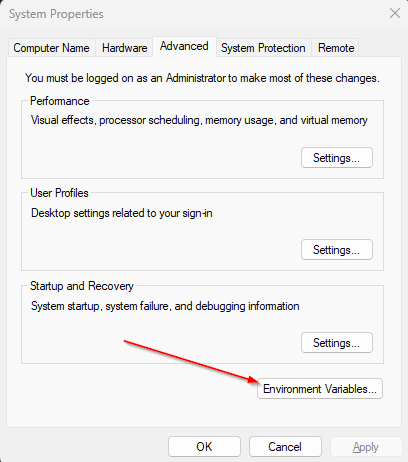Viewport: 408px width, 462px height.
Task: Switch to the Computer Name tab
Action: (x=52, y=48)
